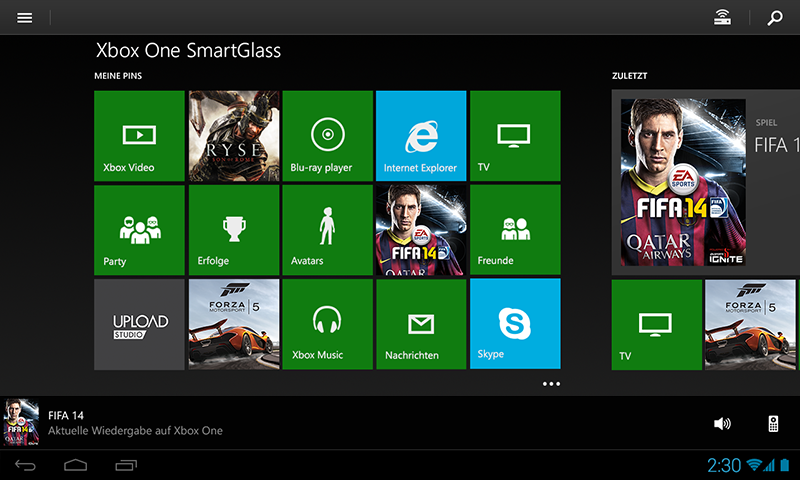Launch Forza Motorsport 5 tile in Meine Pins
Image resolution: width=800 pixels, height=480 pixels.
[234, 324]
